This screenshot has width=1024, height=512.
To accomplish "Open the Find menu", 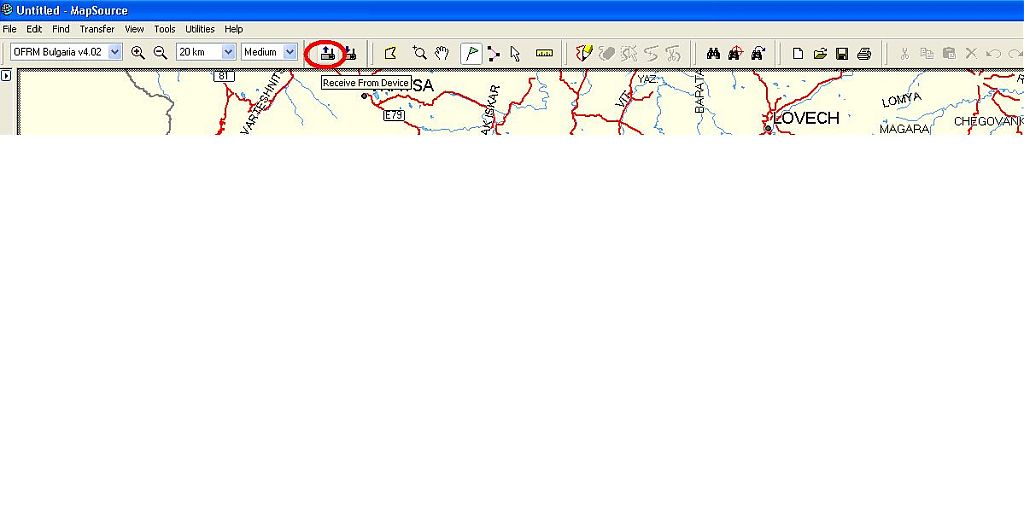I will 61,29.
